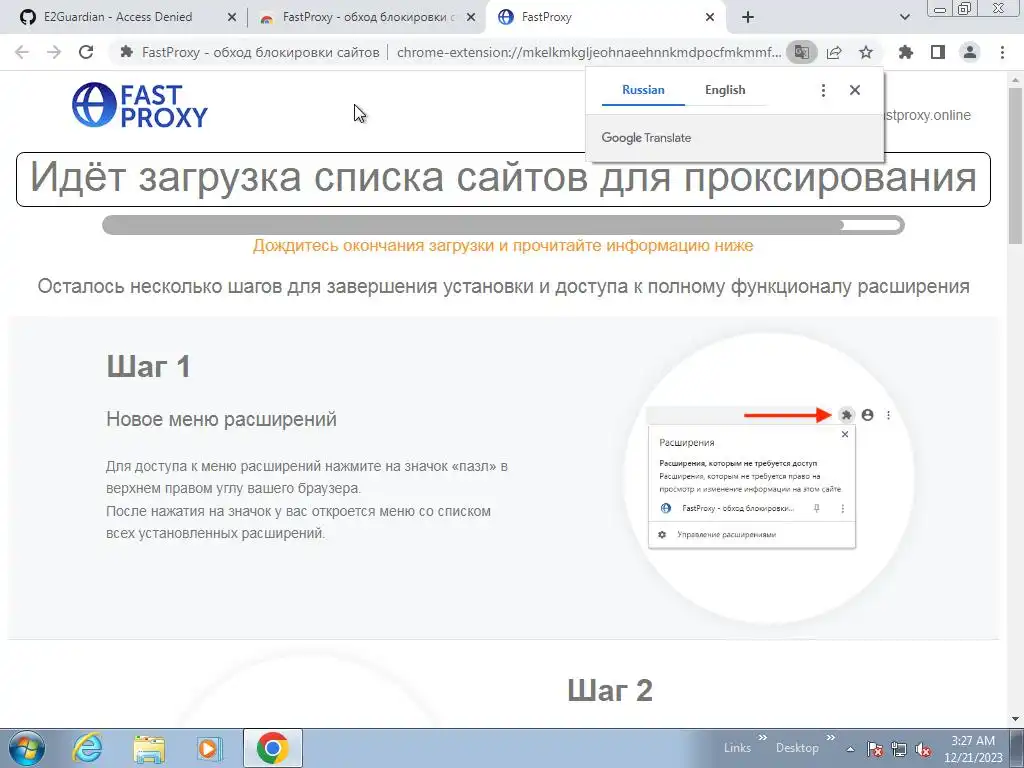Click the chrome-extension address bar URL
Image resolution: width=1024 pixels, height=768 pixels.
tap(588, 52)
